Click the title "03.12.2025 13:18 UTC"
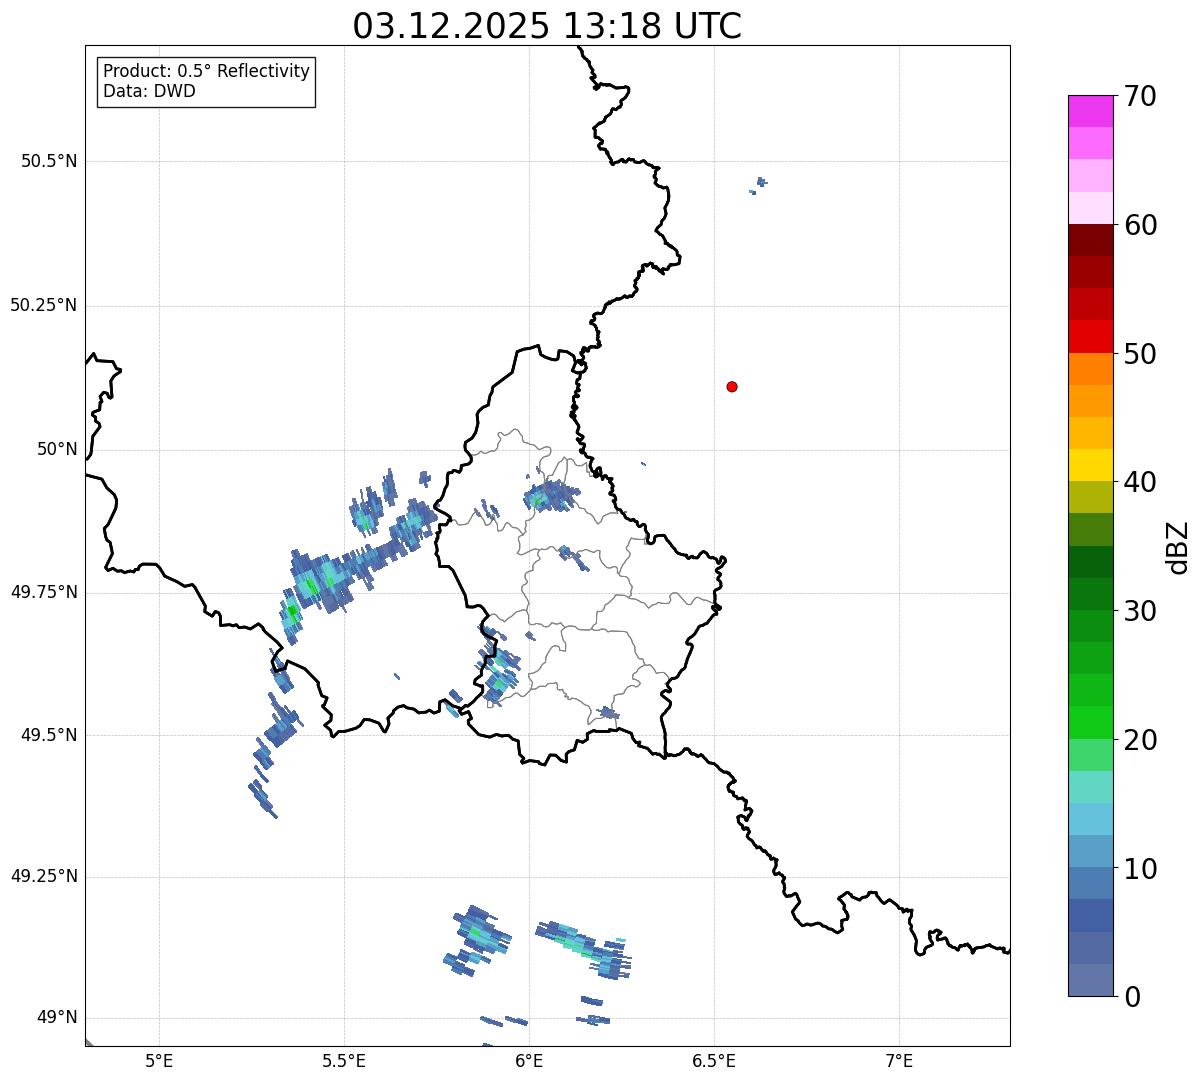1202x1081 pixels. click(x=547, y=26)
